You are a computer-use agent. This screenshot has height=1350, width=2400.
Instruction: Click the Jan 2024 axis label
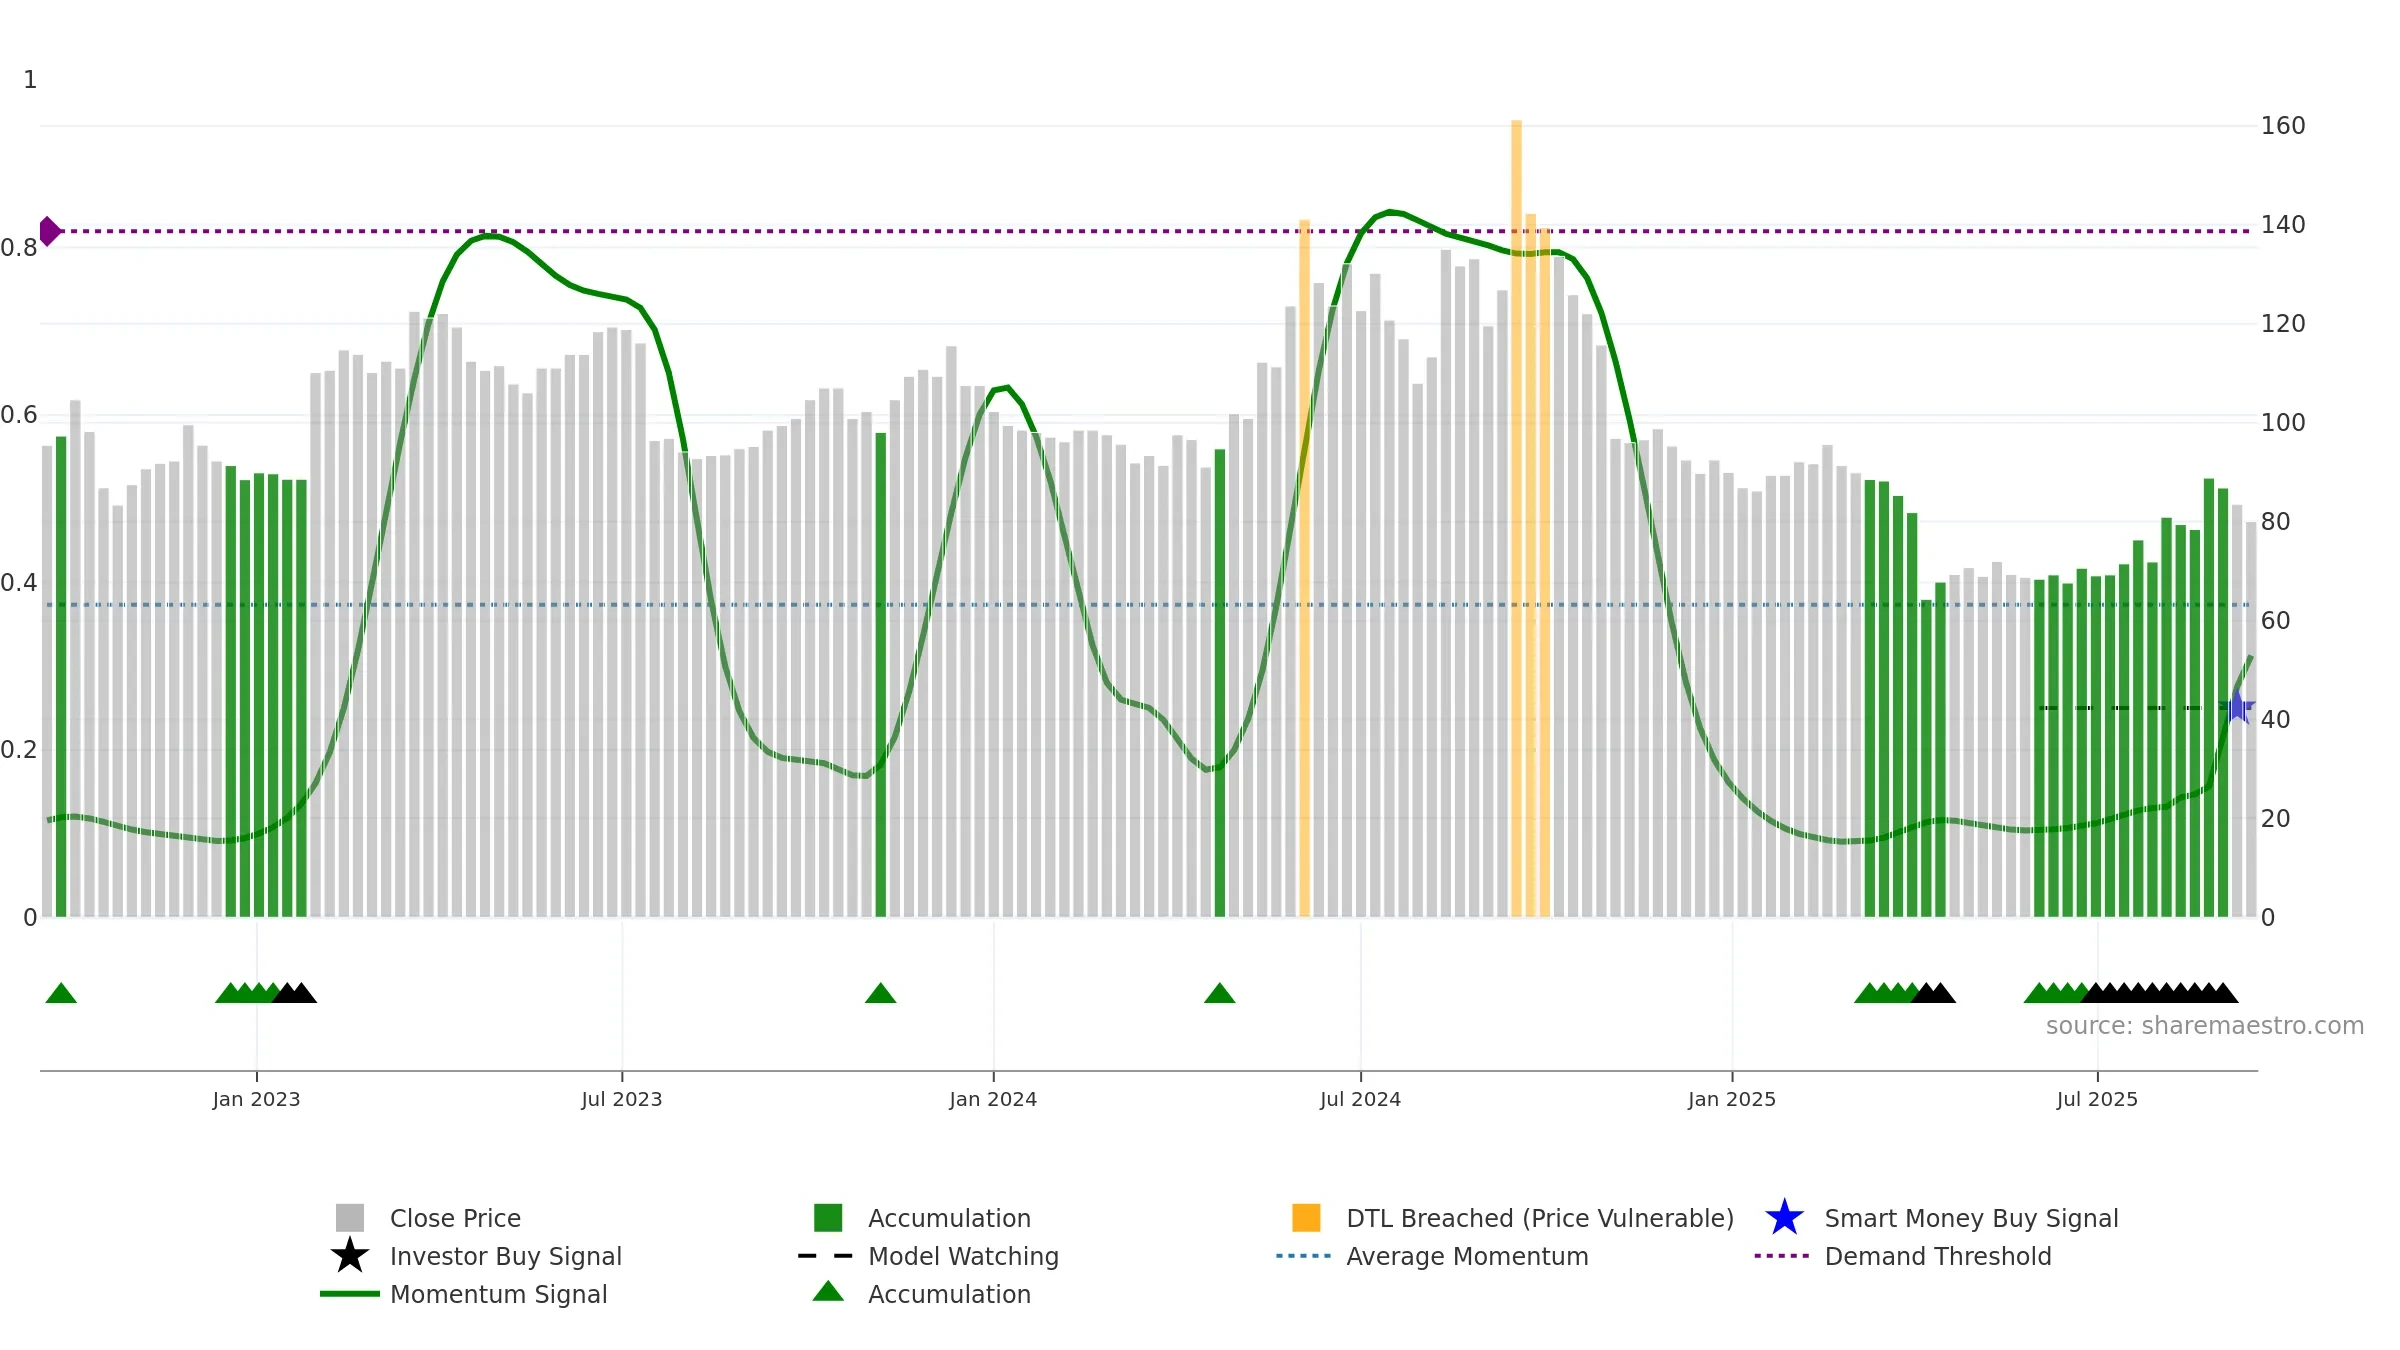pyautogui.click(x=993, y=1100)
